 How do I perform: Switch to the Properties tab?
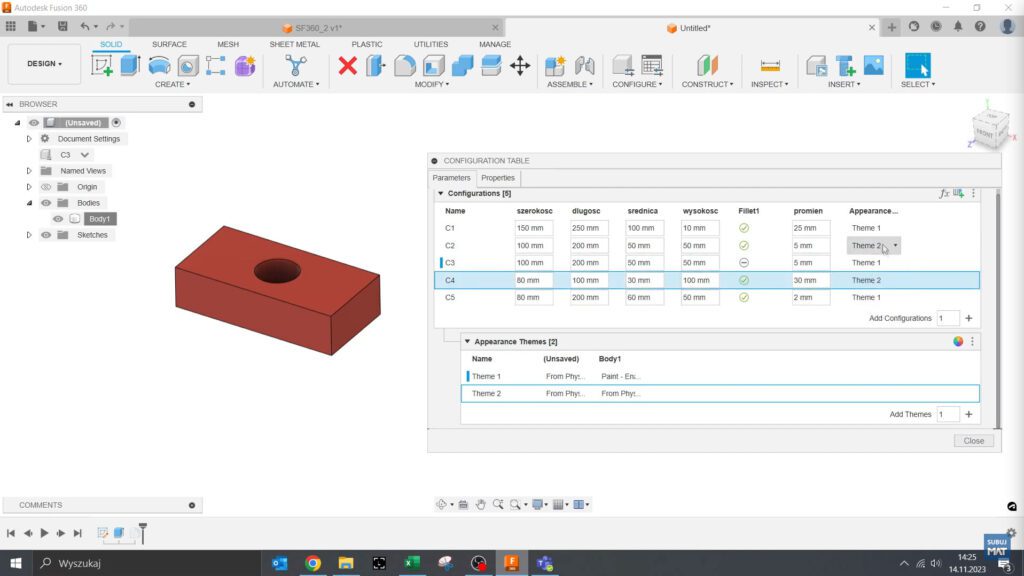(x=497, y=178)
